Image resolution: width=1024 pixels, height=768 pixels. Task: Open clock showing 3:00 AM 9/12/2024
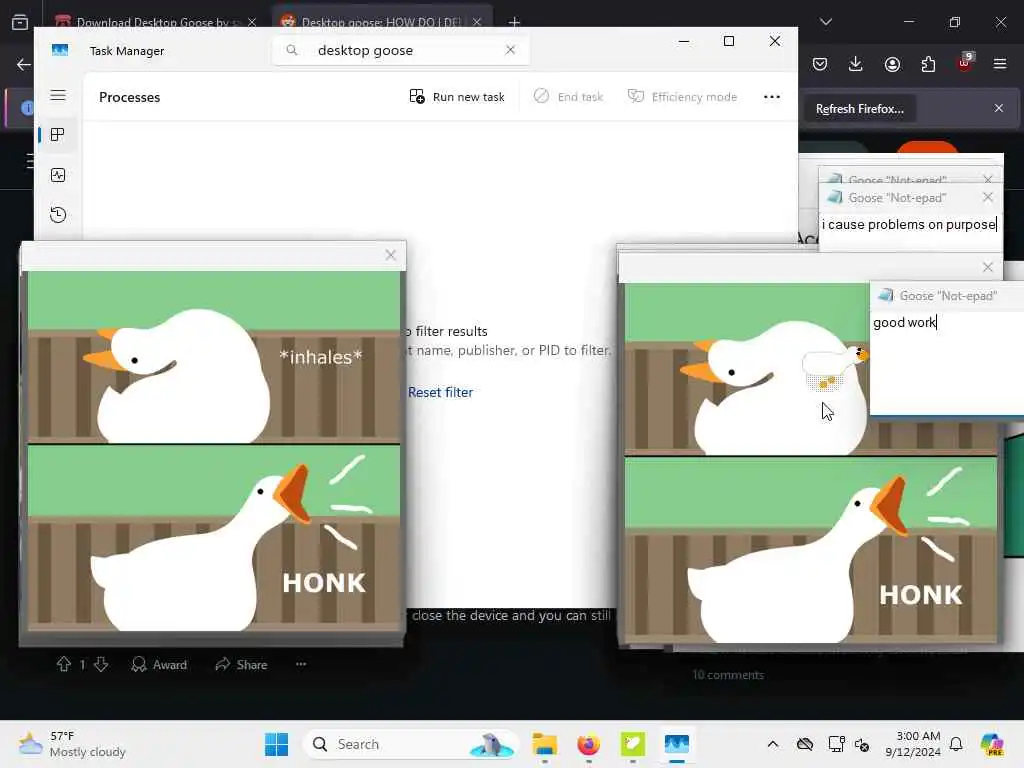tap(912, 744)
